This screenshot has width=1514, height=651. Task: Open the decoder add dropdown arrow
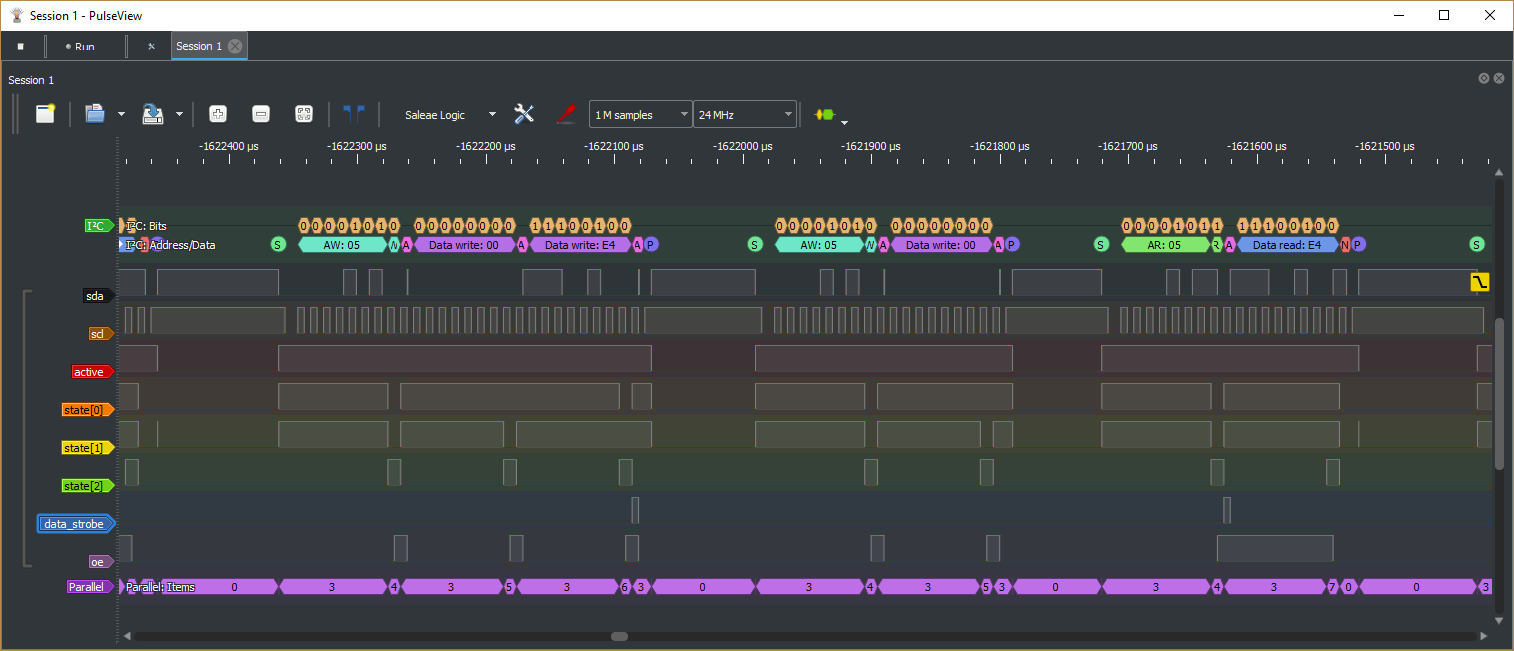click(x=845, y=122)
